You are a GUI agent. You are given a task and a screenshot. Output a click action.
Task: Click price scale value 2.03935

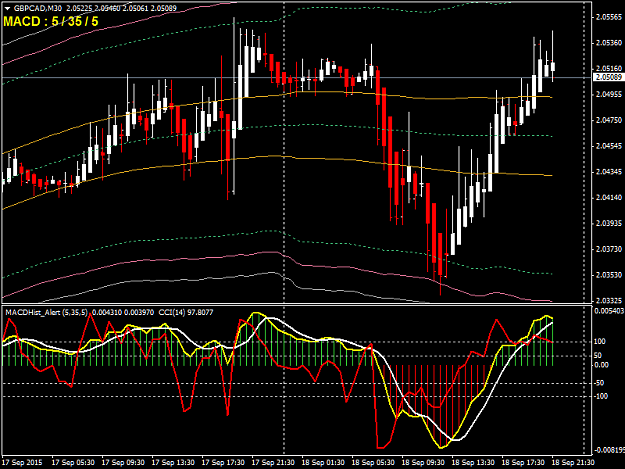pyautogui.click(x=608, y=224)
